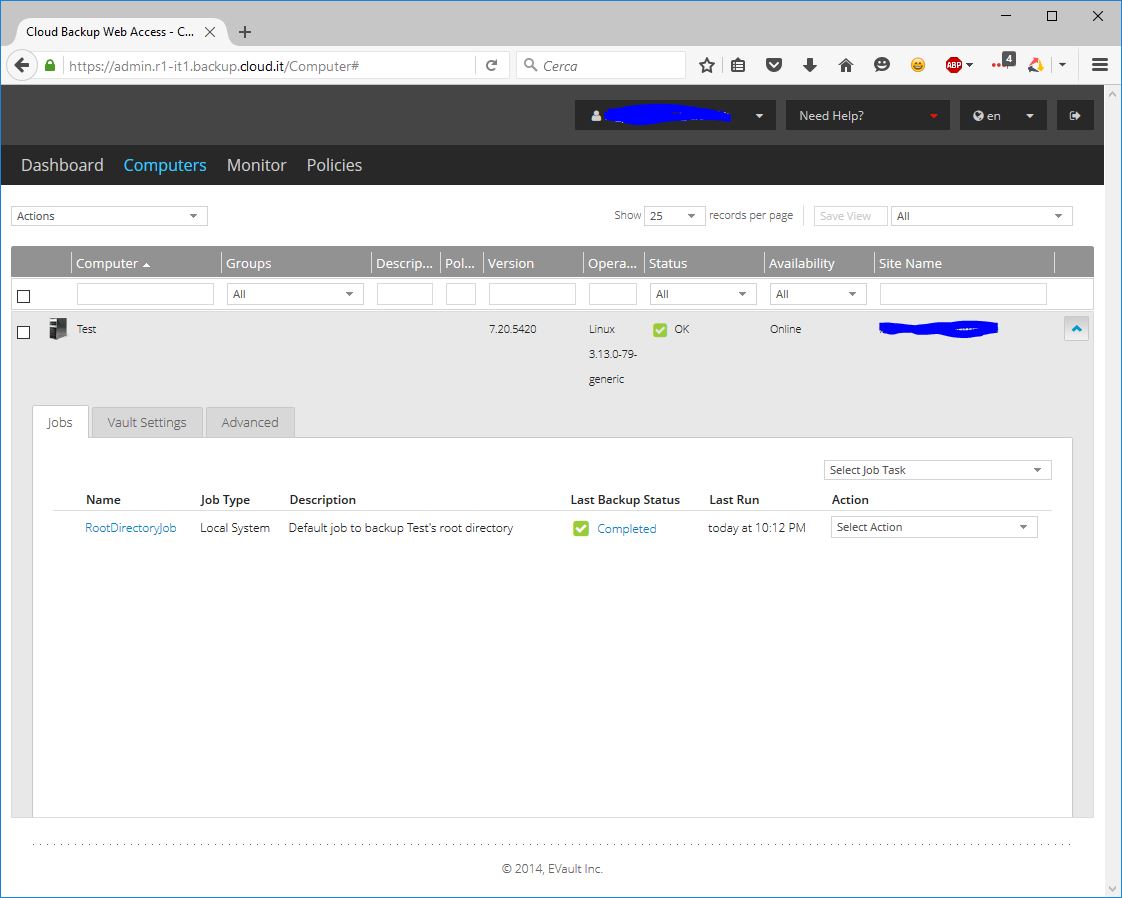
Task: Click the logout icon in header
Action: coord(1075,115)
